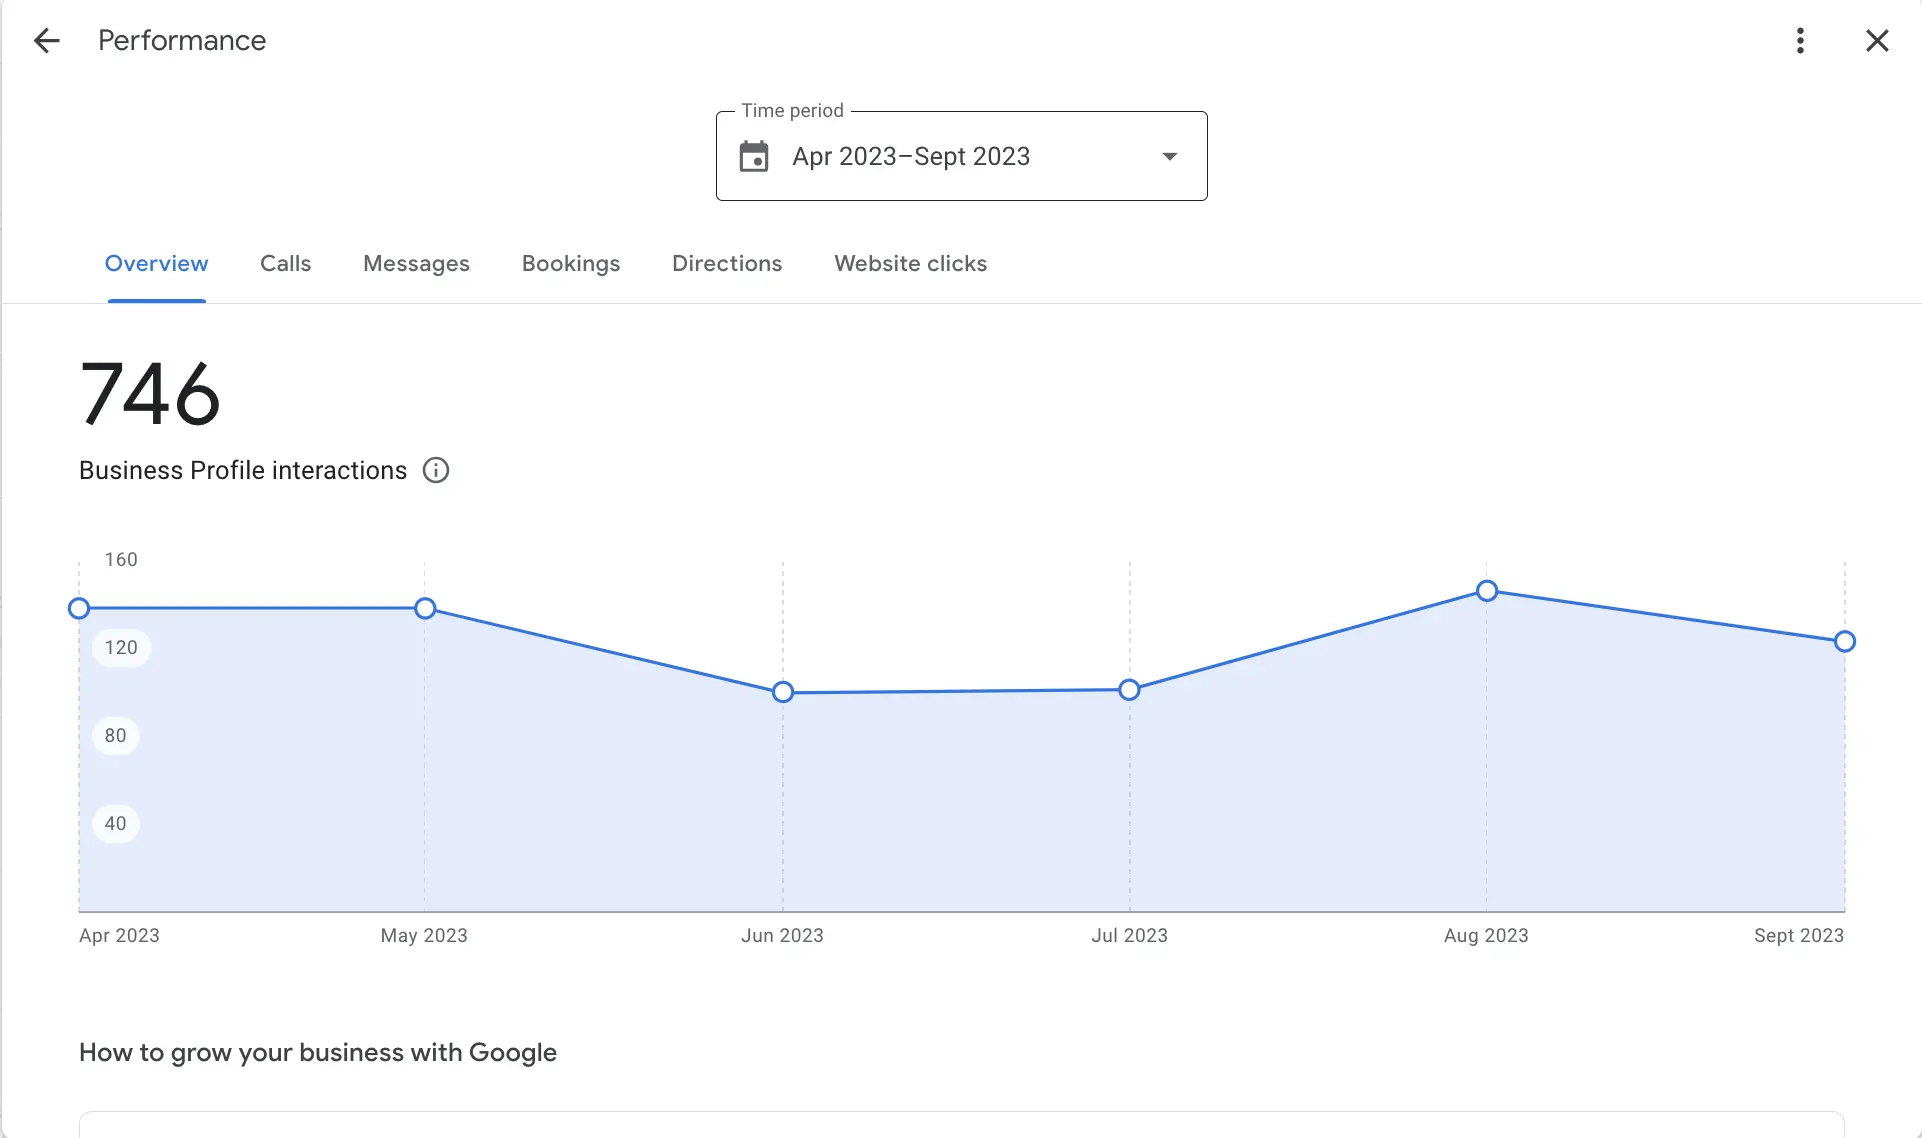This screenshot has height=1138, width=1922.
Task: Click the Business Profile interactions label
Action: [x=243, y=471]
